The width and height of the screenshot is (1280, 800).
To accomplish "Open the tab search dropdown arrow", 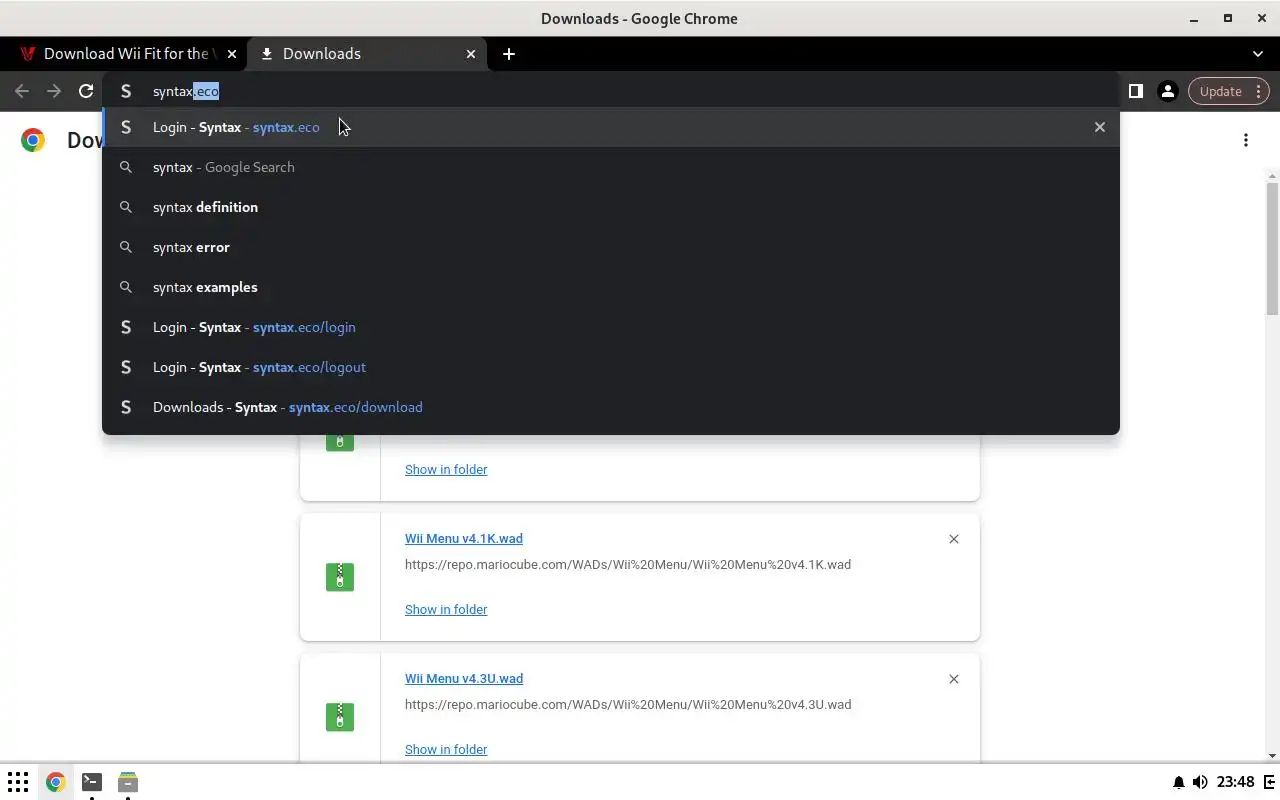I will click(x=1258, y=54).
